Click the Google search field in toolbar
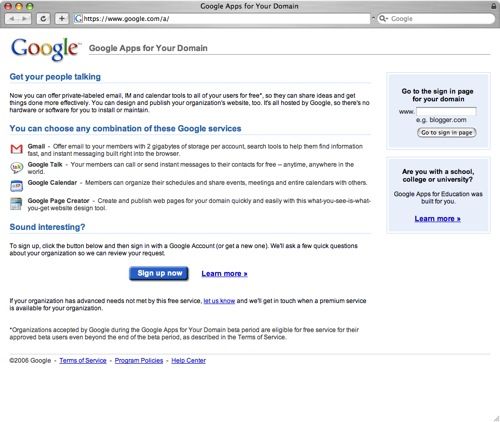 (x=436, y=19)
